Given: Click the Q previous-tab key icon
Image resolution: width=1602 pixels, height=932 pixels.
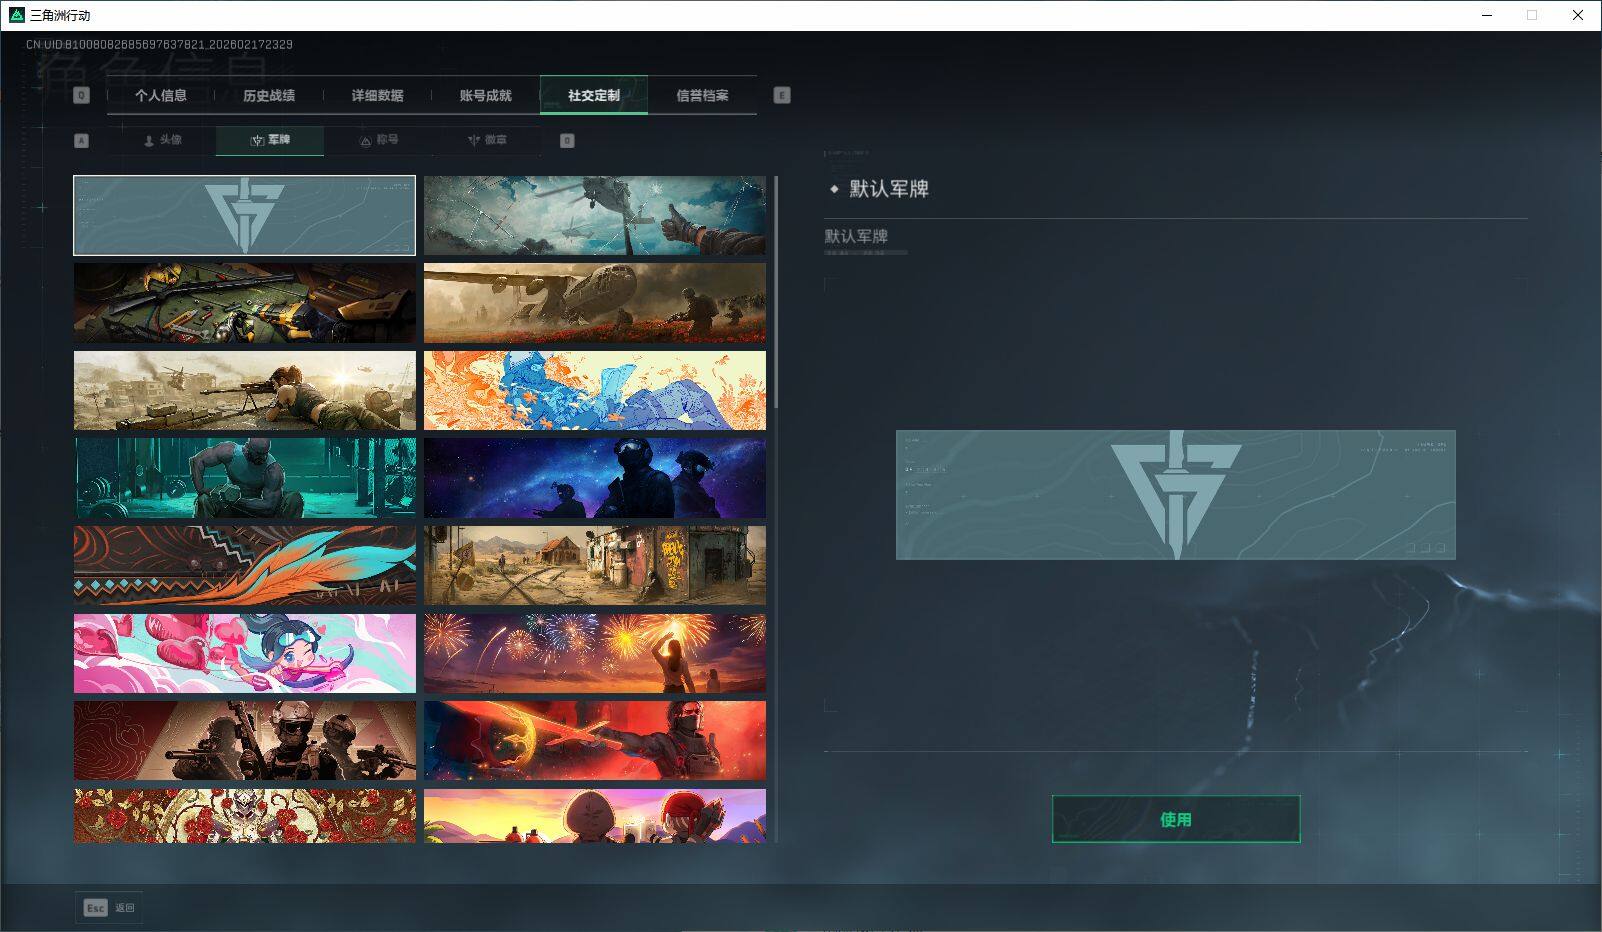Looking at the screenshot, I should (82, 95).
